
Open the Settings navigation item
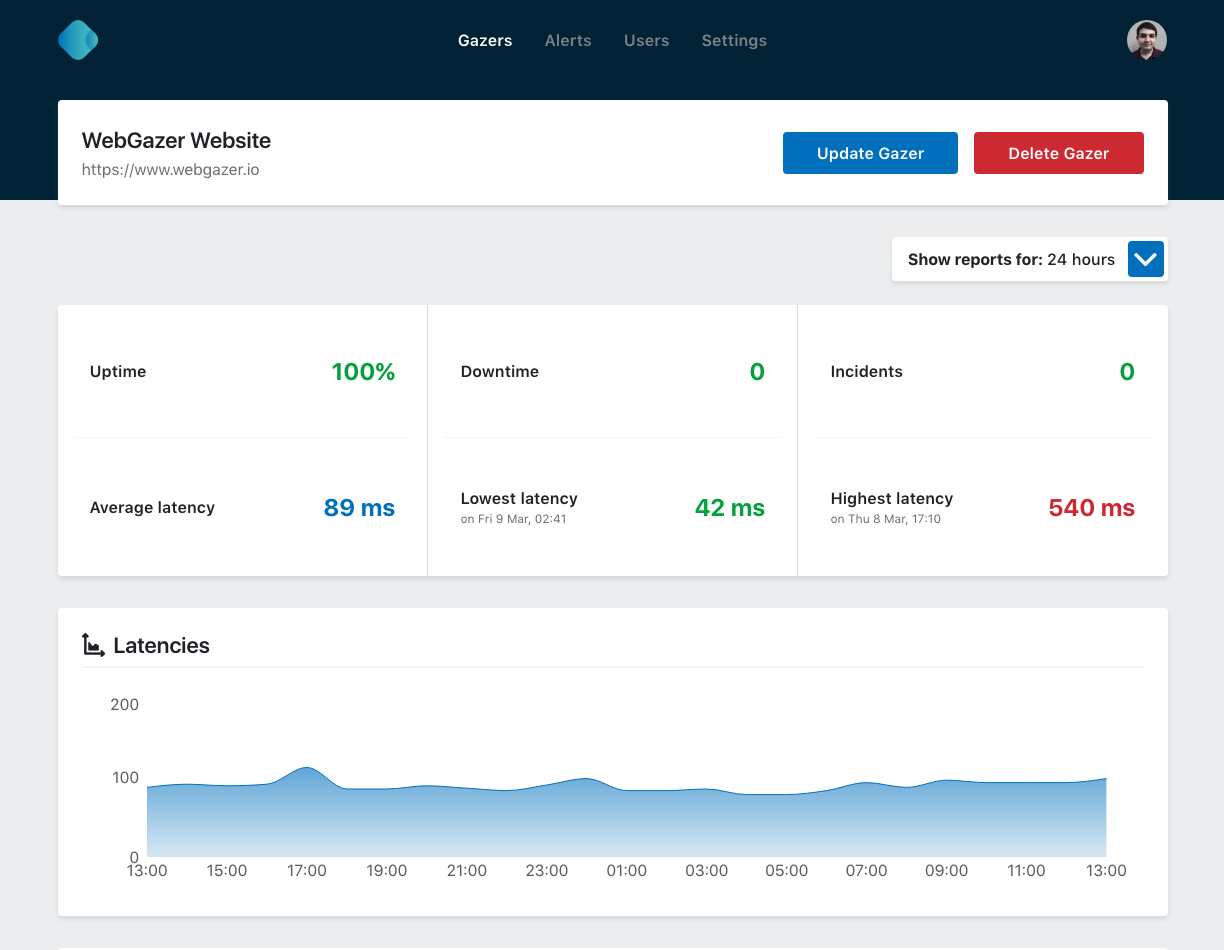coord(734,41)
